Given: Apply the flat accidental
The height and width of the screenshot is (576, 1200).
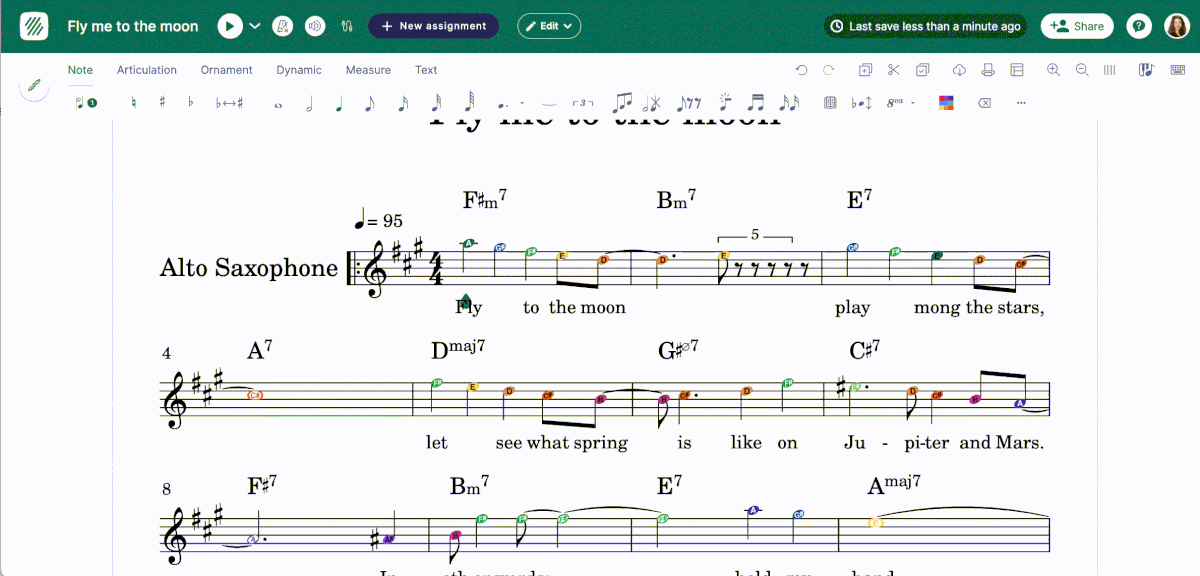Looking at the screenshot, I should [190, 103].
